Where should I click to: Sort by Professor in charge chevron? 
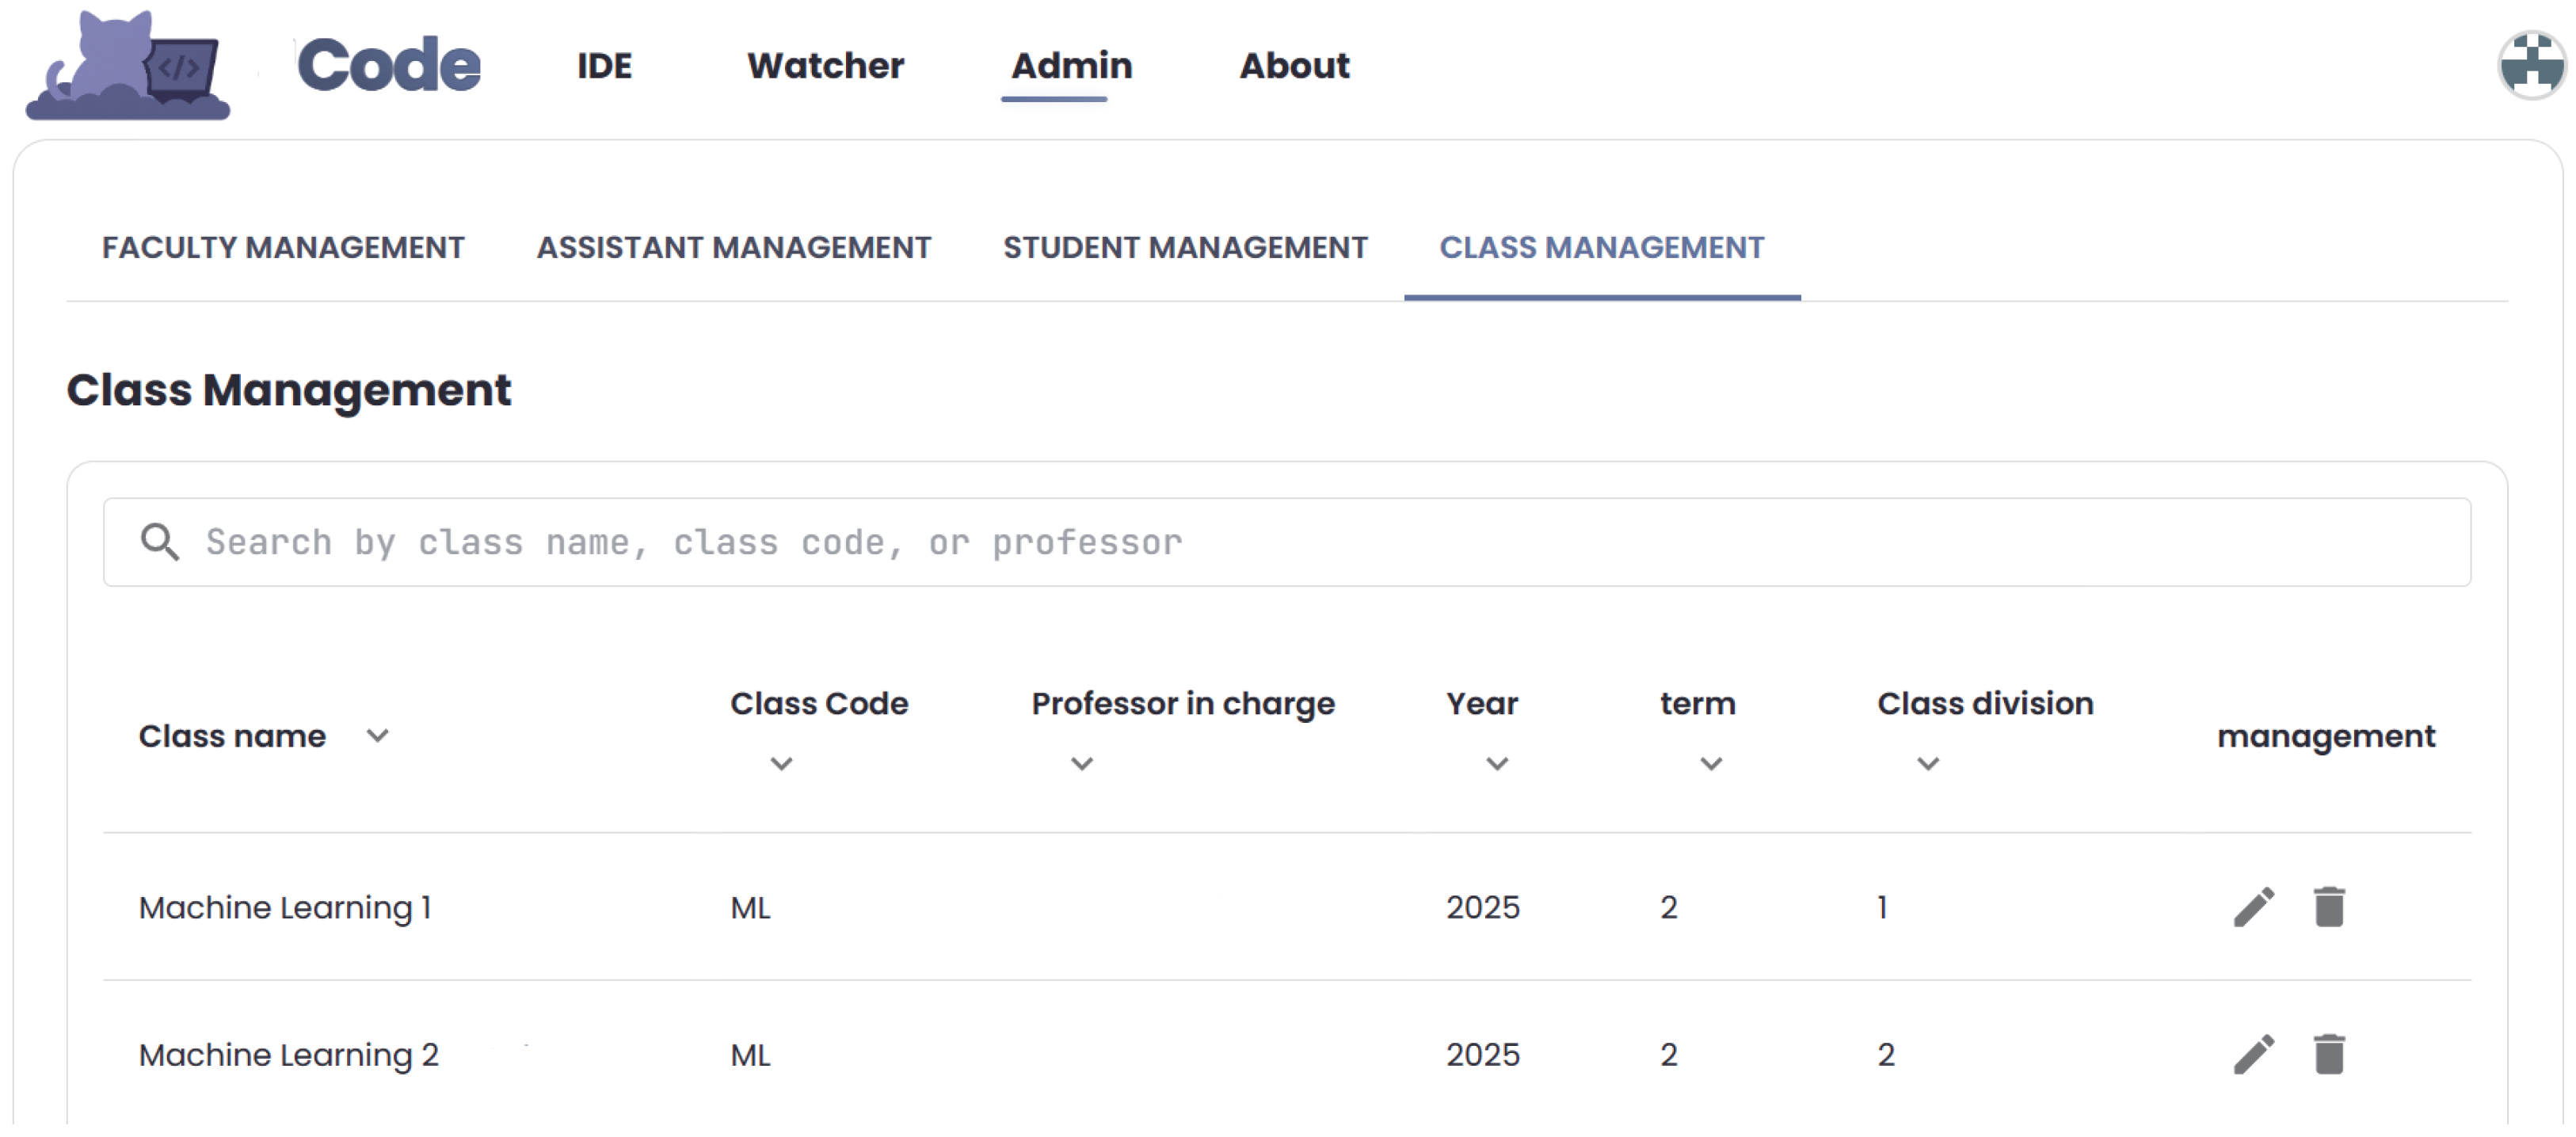pyautogui.click(x=1081, y=764)
